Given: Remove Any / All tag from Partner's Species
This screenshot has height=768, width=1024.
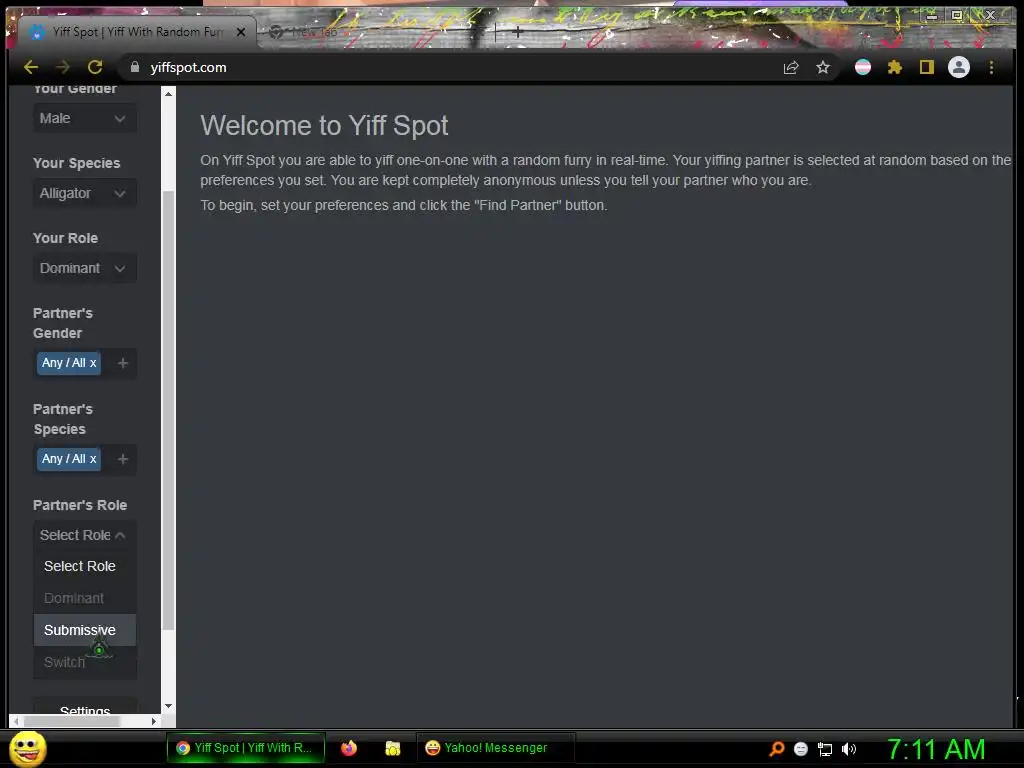Looking at the screenshot, I should tap(93, 458).
